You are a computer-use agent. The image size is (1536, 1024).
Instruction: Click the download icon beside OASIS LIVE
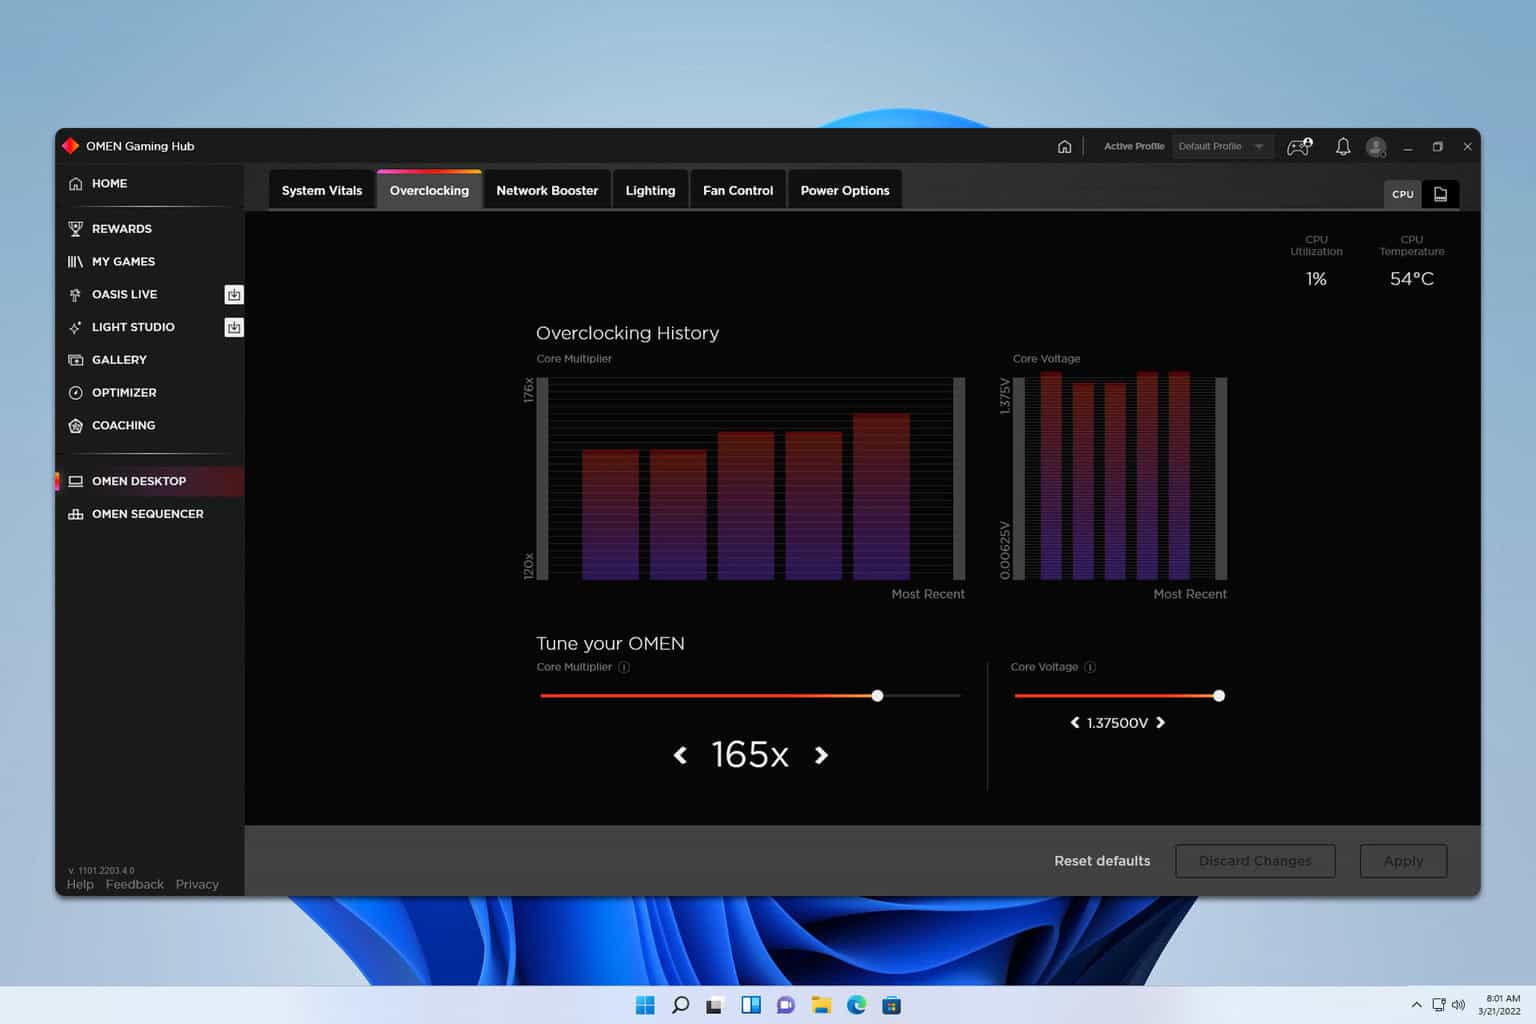click(x=233, y=295)
